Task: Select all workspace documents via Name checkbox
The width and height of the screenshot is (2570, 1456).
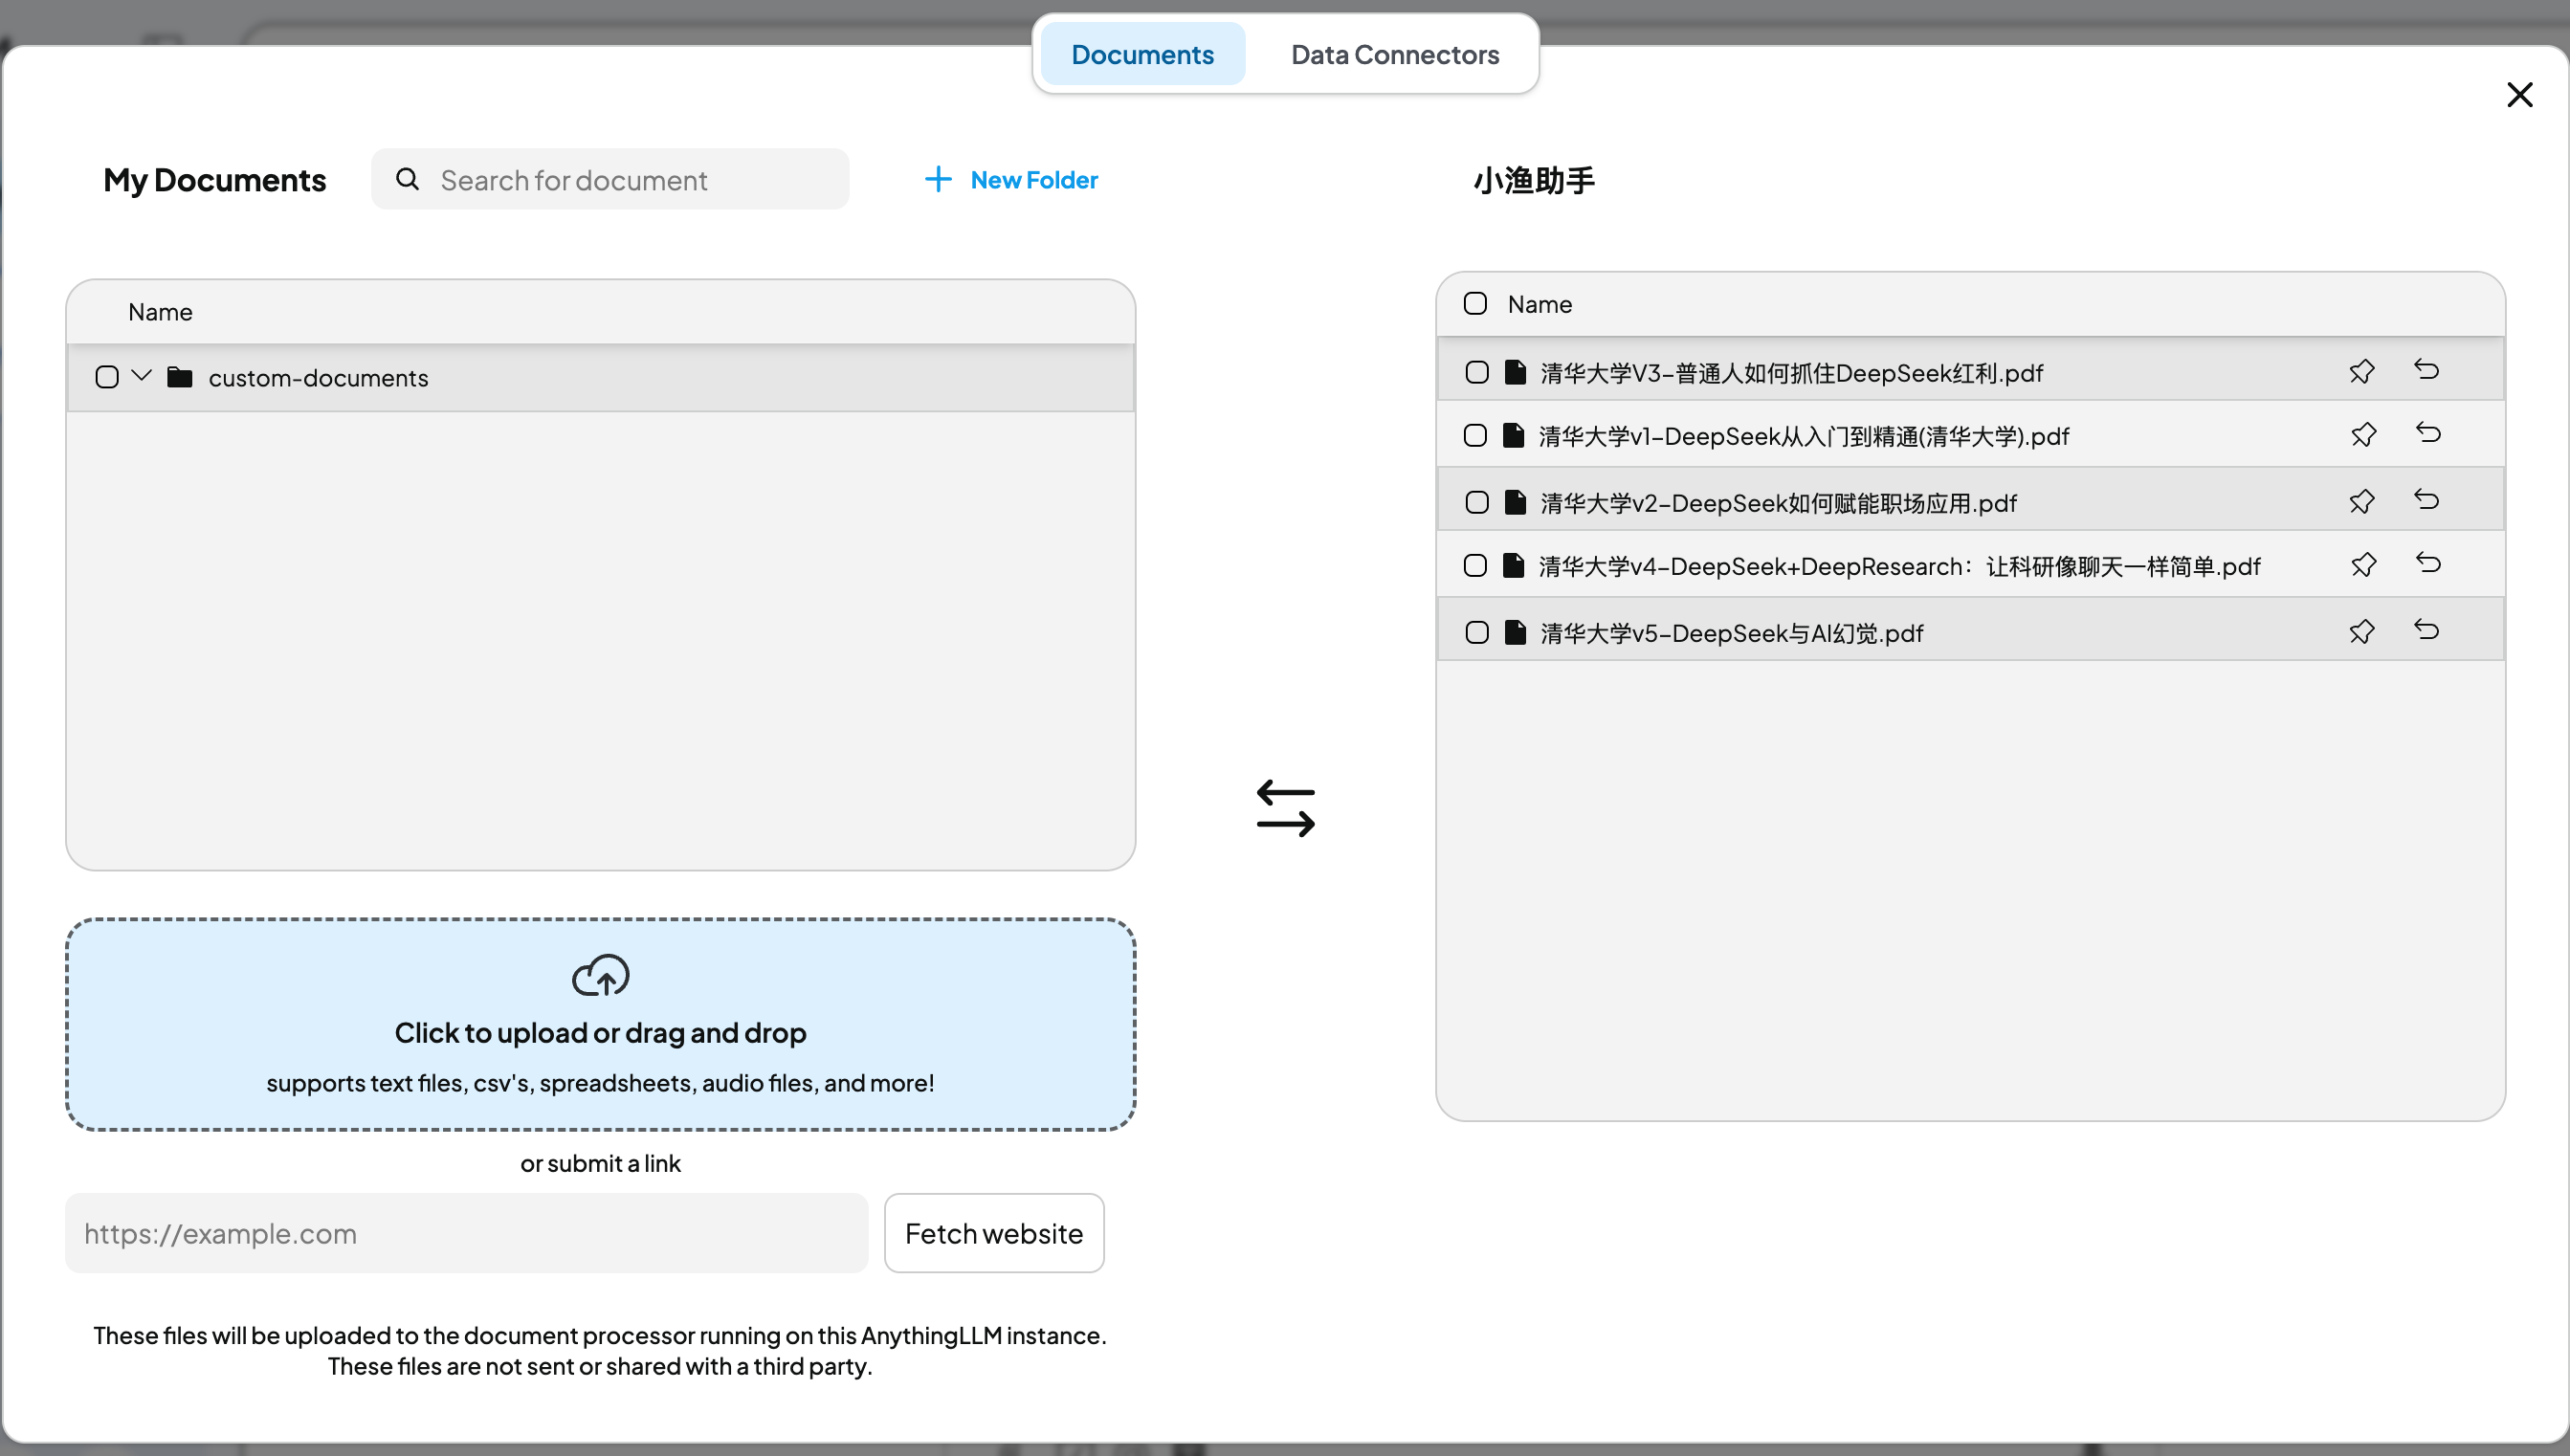Action: [1475, 304]
